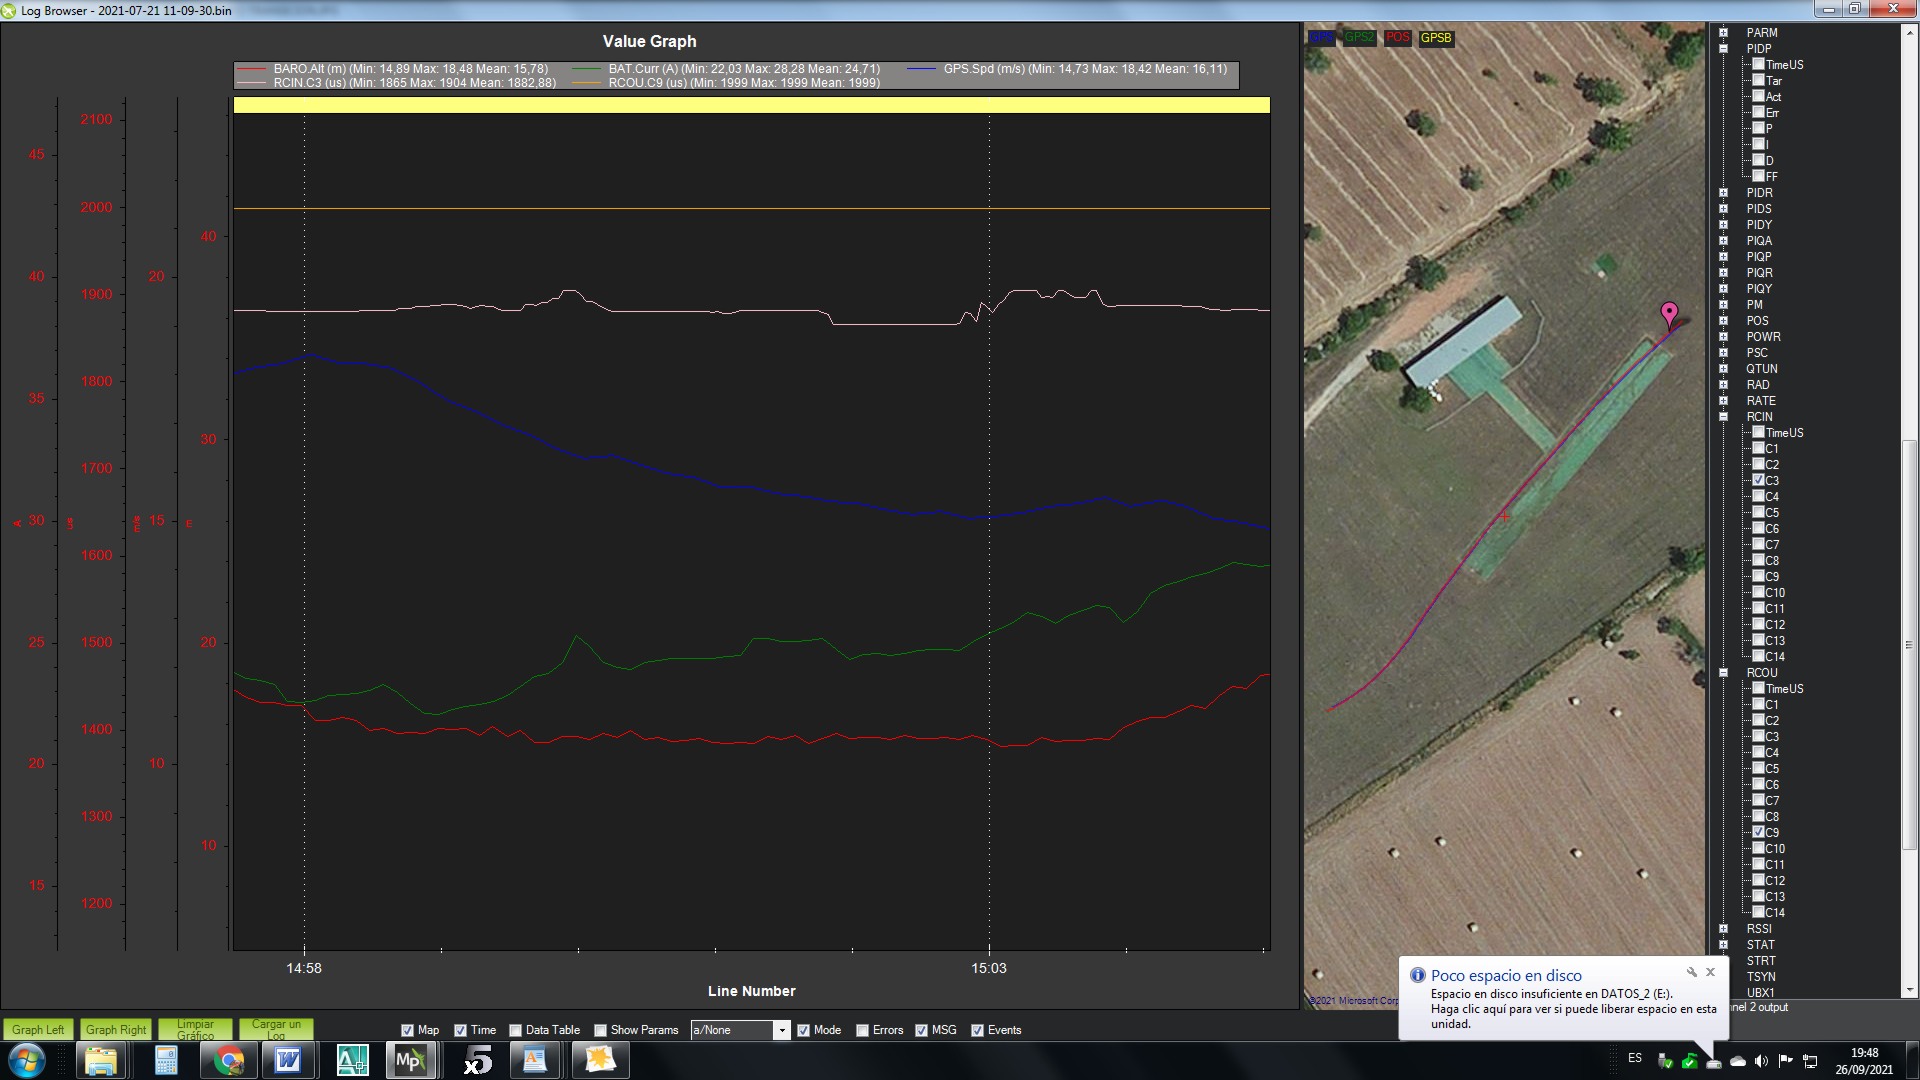Enable the Data Table checkbox
The width and height of the screenshot is (1920, 1080).
515,1030
